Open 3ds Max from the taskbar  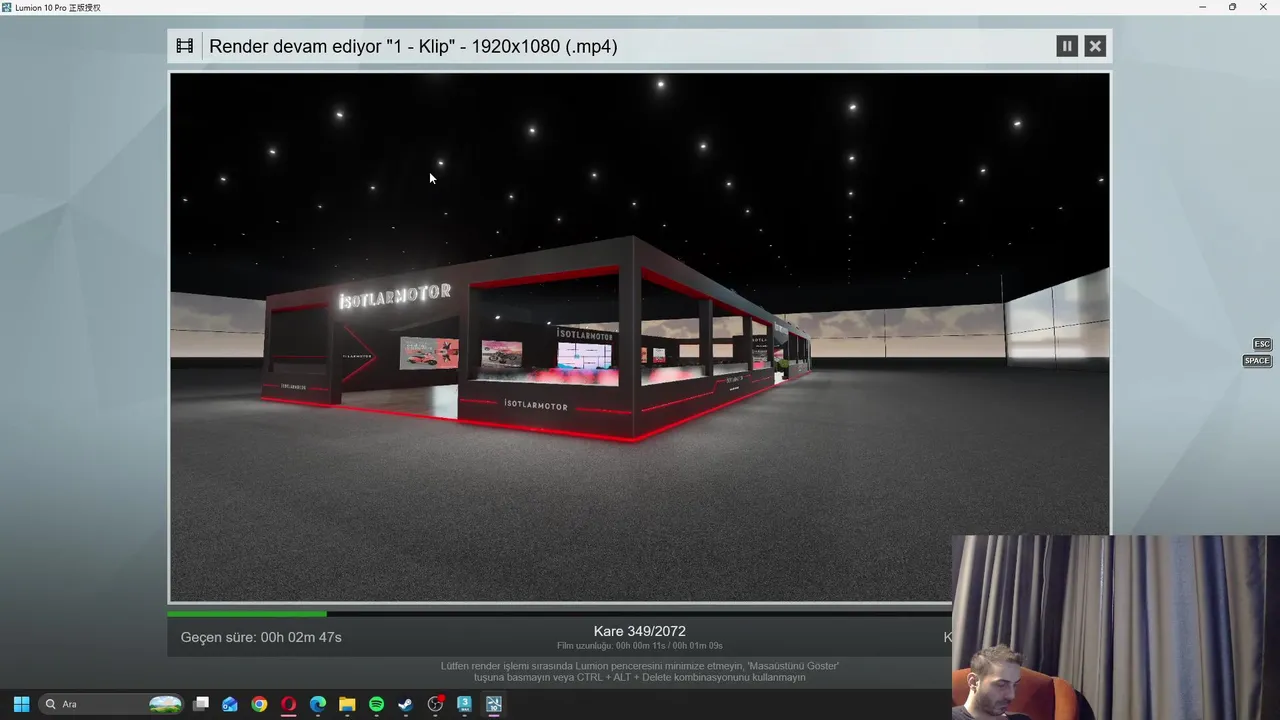464,704
